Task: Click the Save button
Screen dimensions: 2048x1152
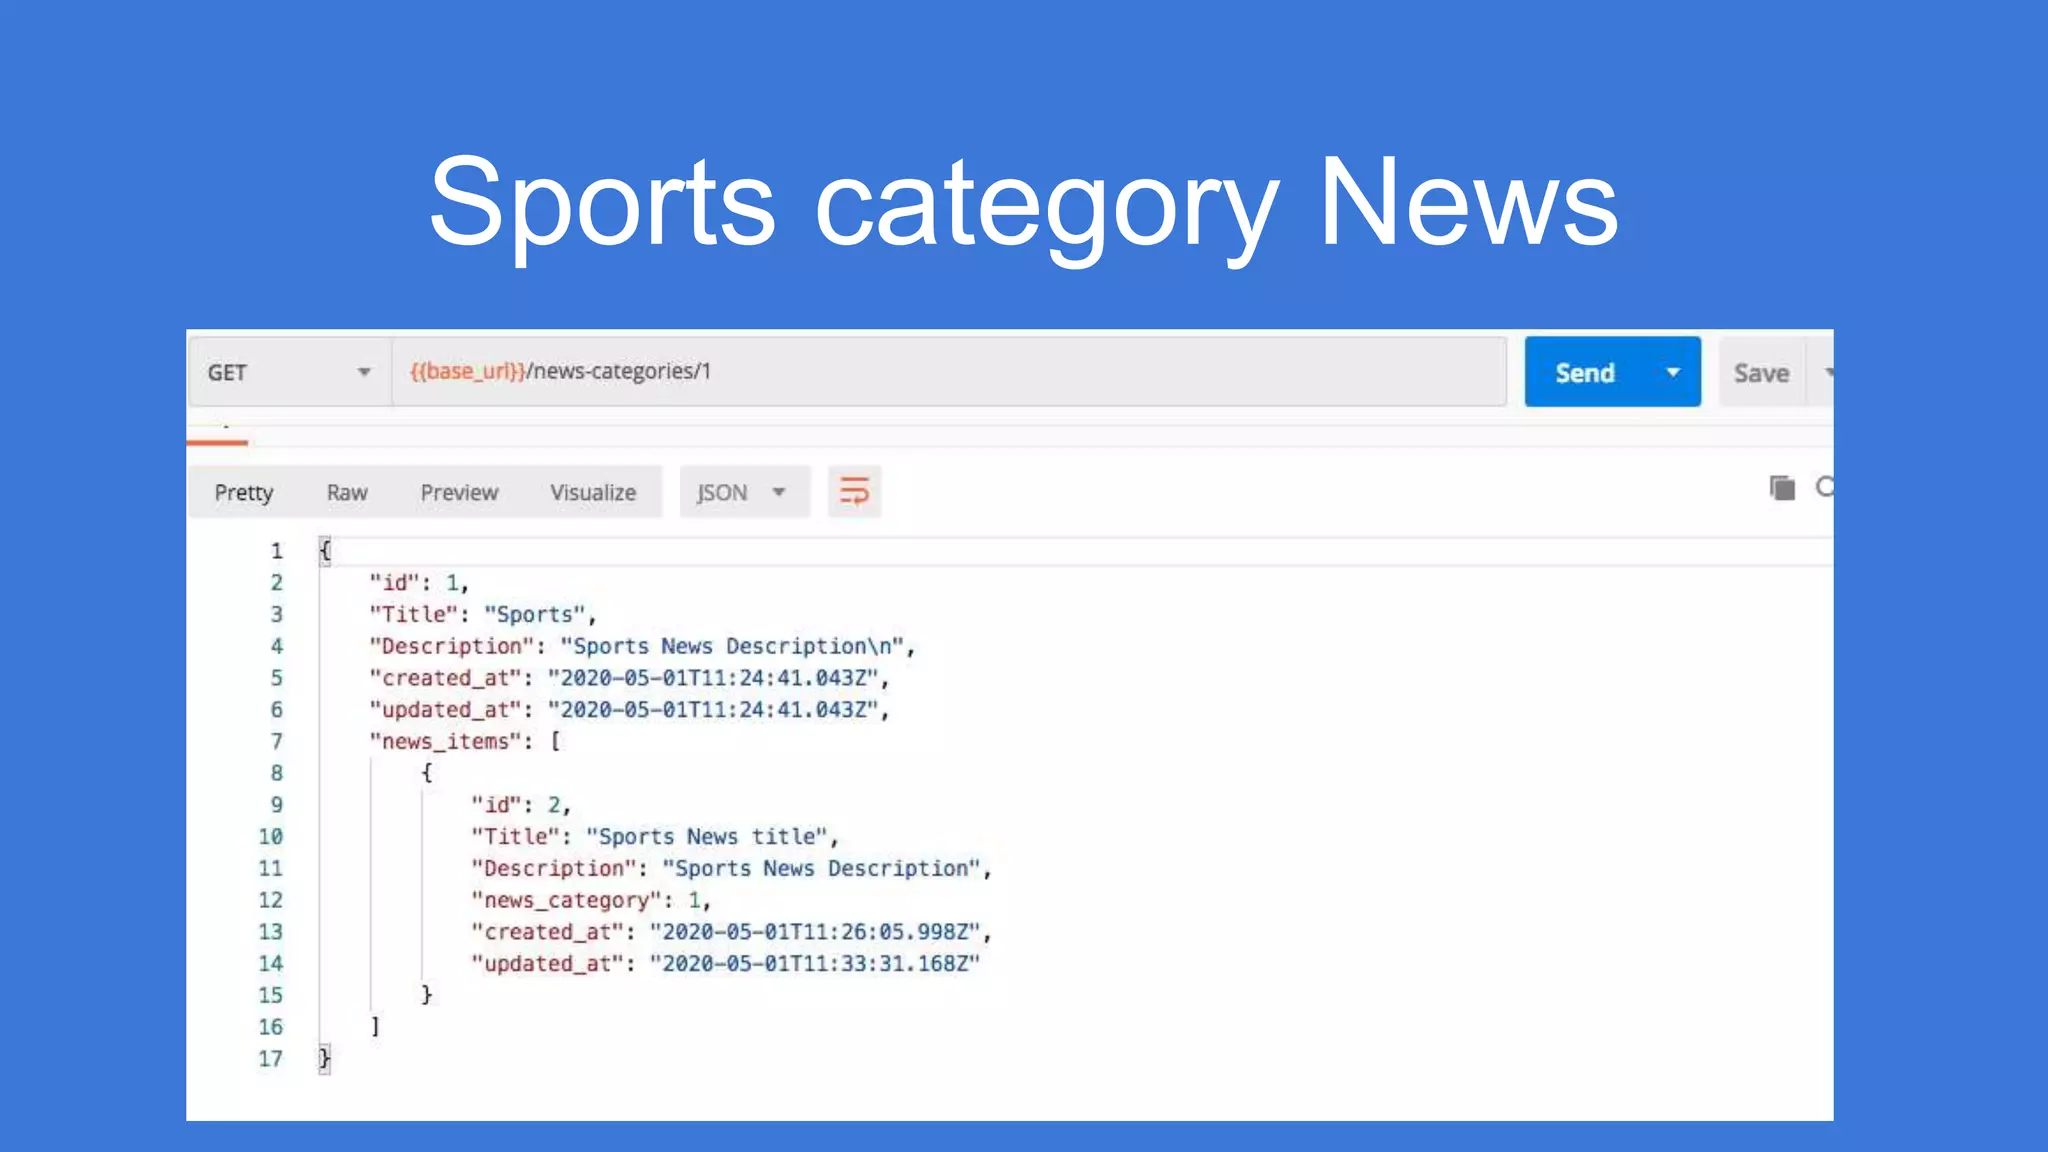Action: (x=1761, y=373)
